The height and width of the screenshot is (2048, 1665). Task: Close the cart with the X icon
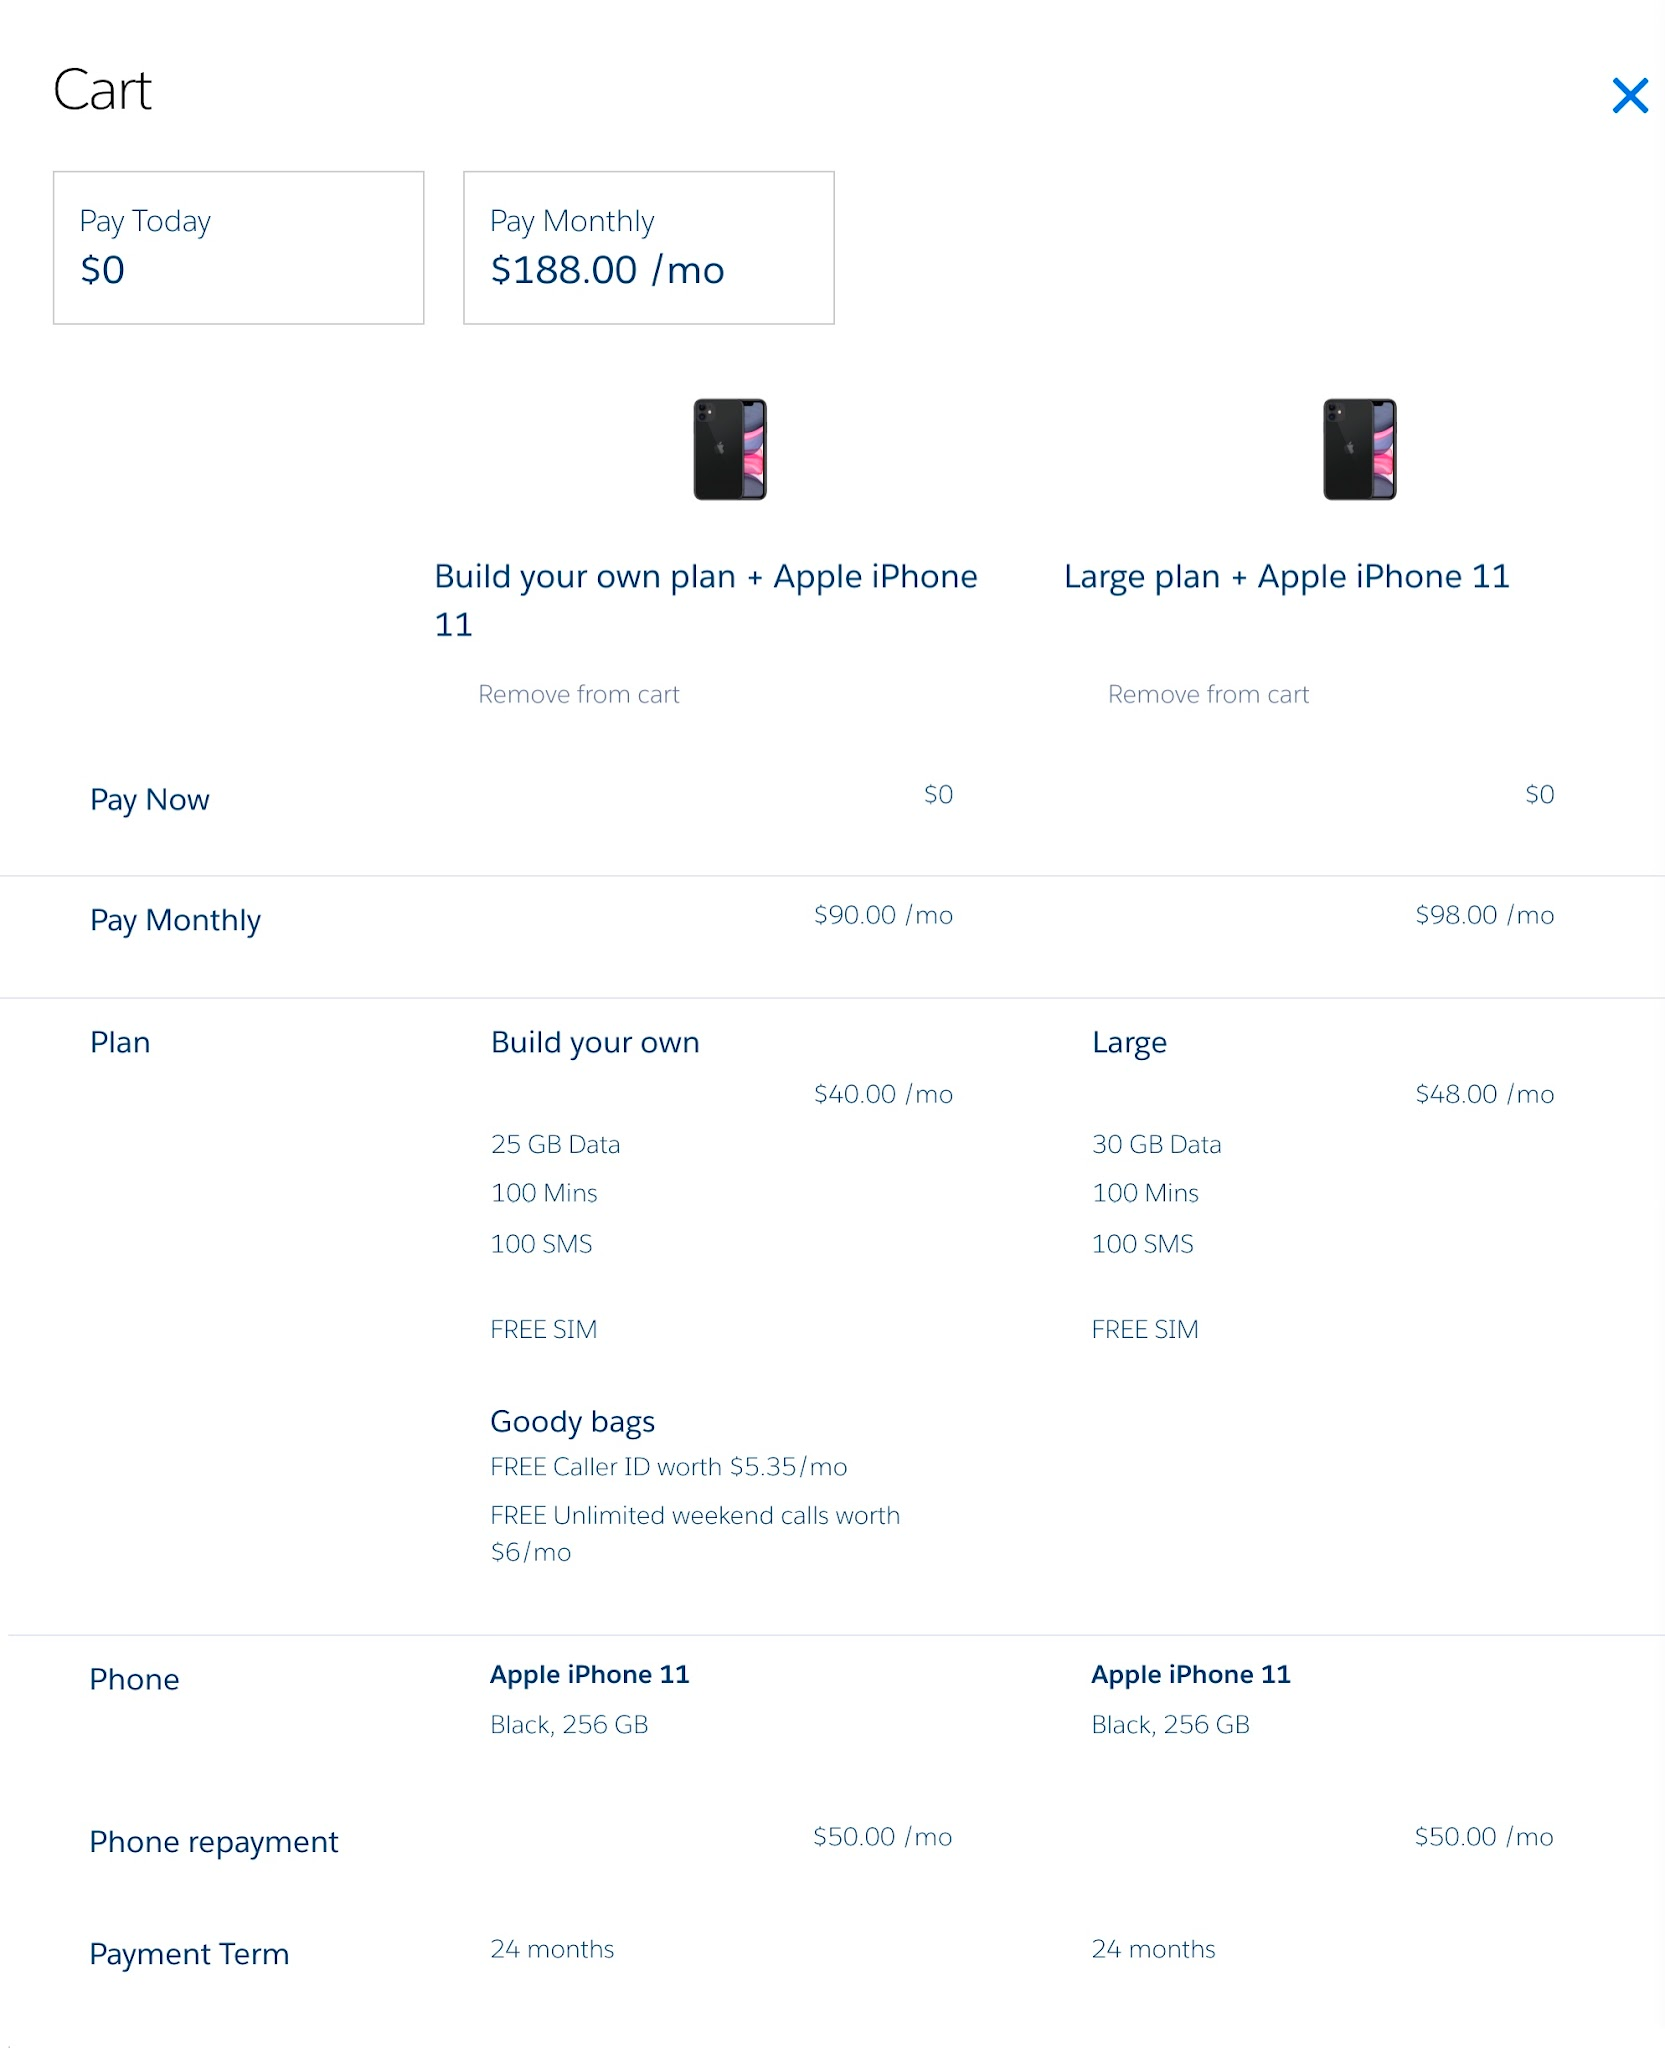(1629, 96)
